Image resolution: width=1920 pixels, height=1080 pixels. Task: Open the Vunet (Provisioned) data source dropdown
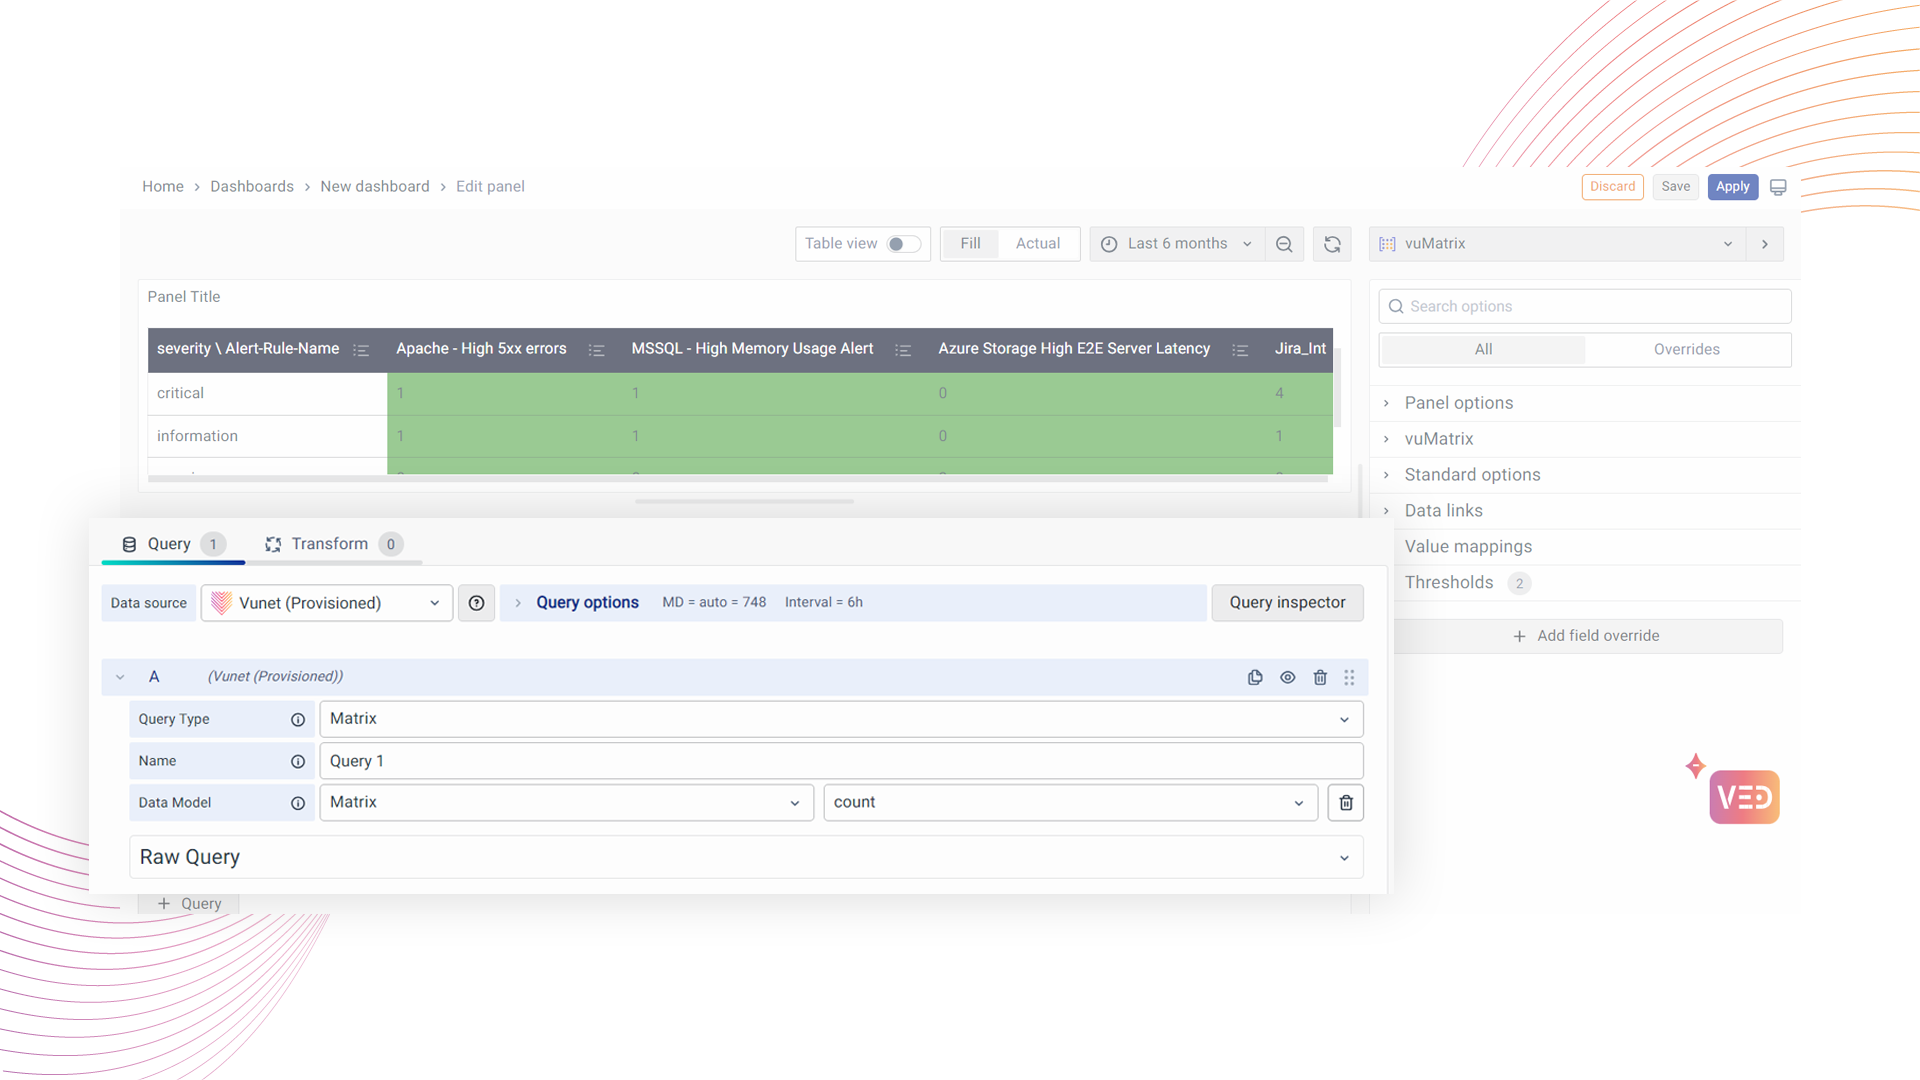click(x=326, y=603)
